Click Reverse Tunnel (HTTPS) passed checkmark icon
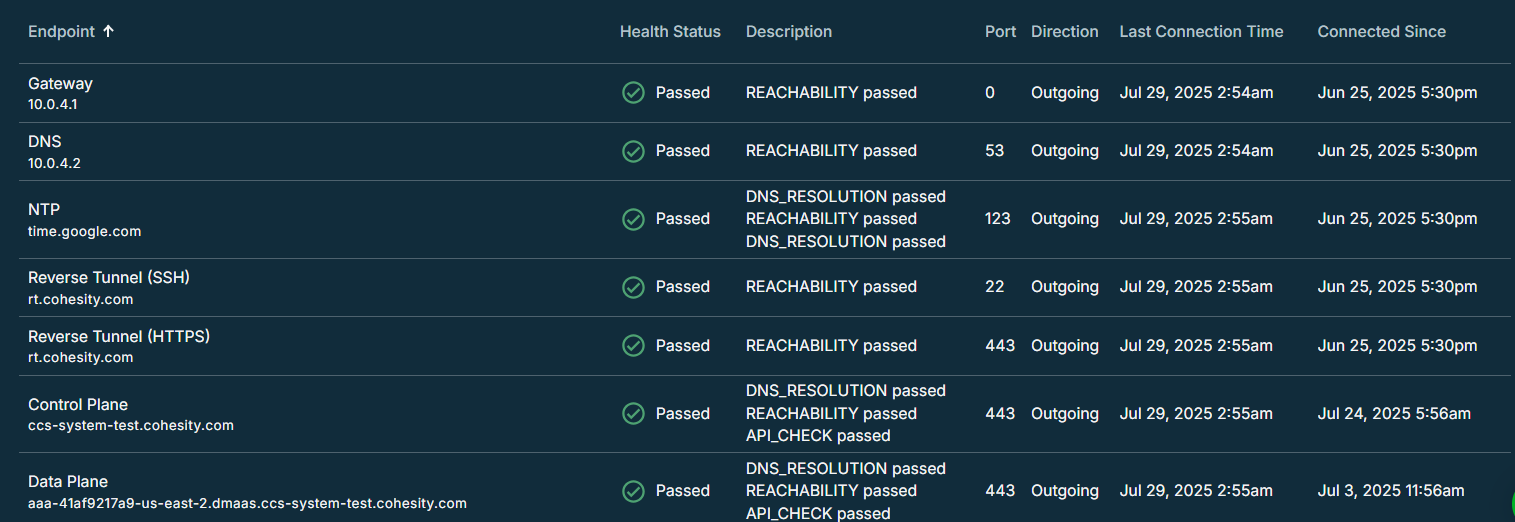 tap(633, 345)
